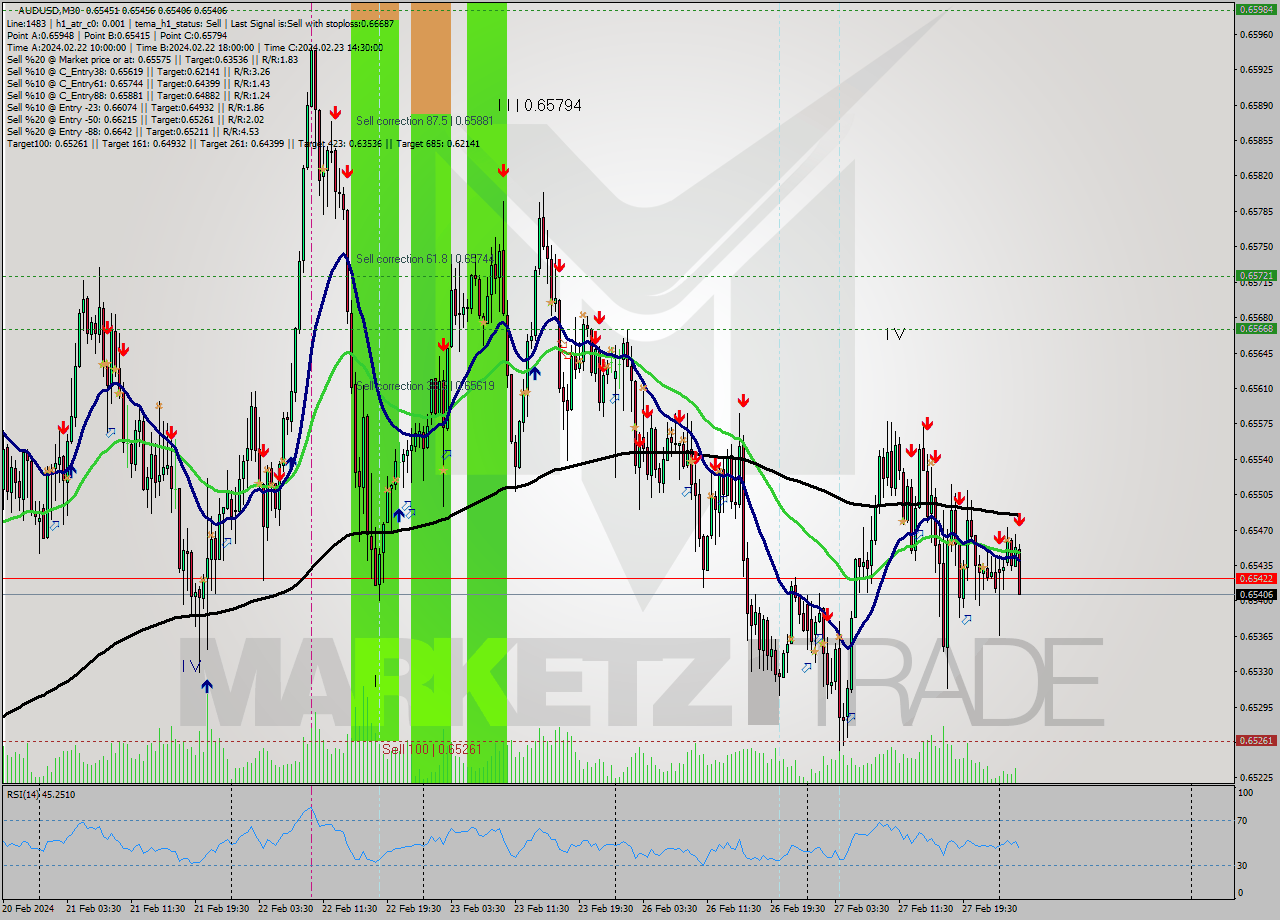
Task: Click the 'RSI(14) 45.2510' indicator label
Action: tap(41, 795)
